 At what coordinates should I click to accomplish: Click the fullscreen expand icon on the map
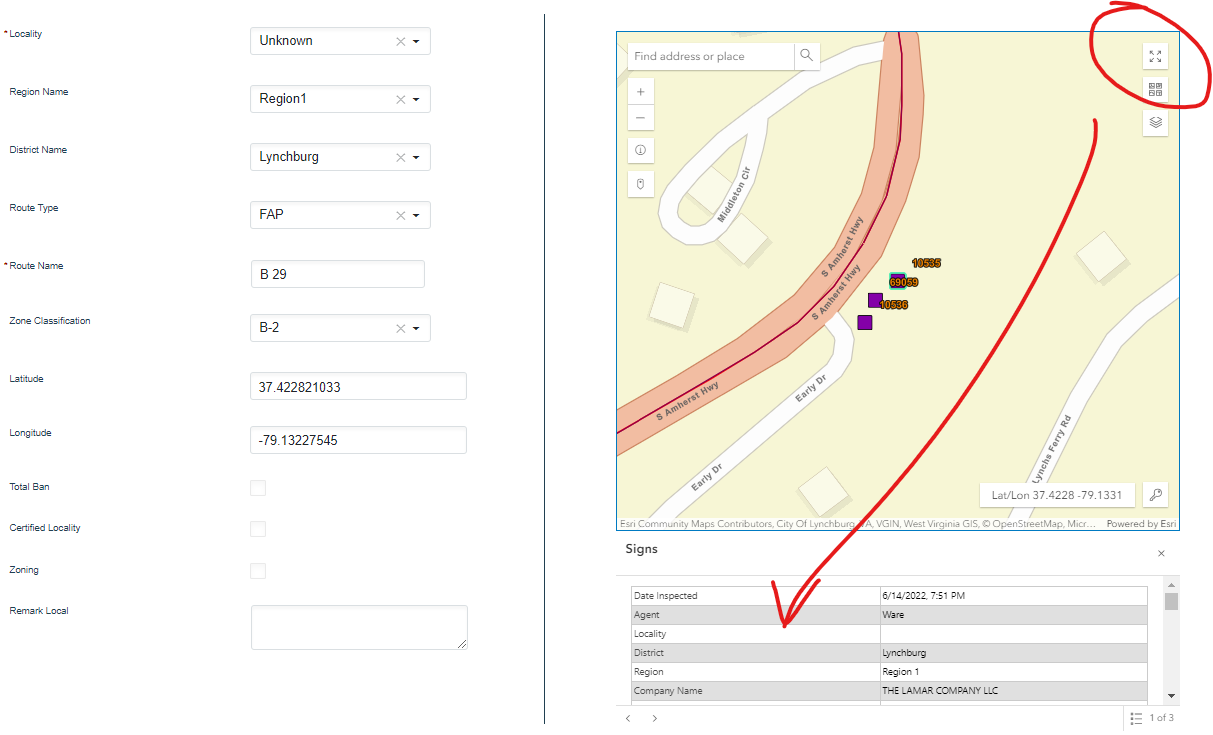coord(1155,56)
